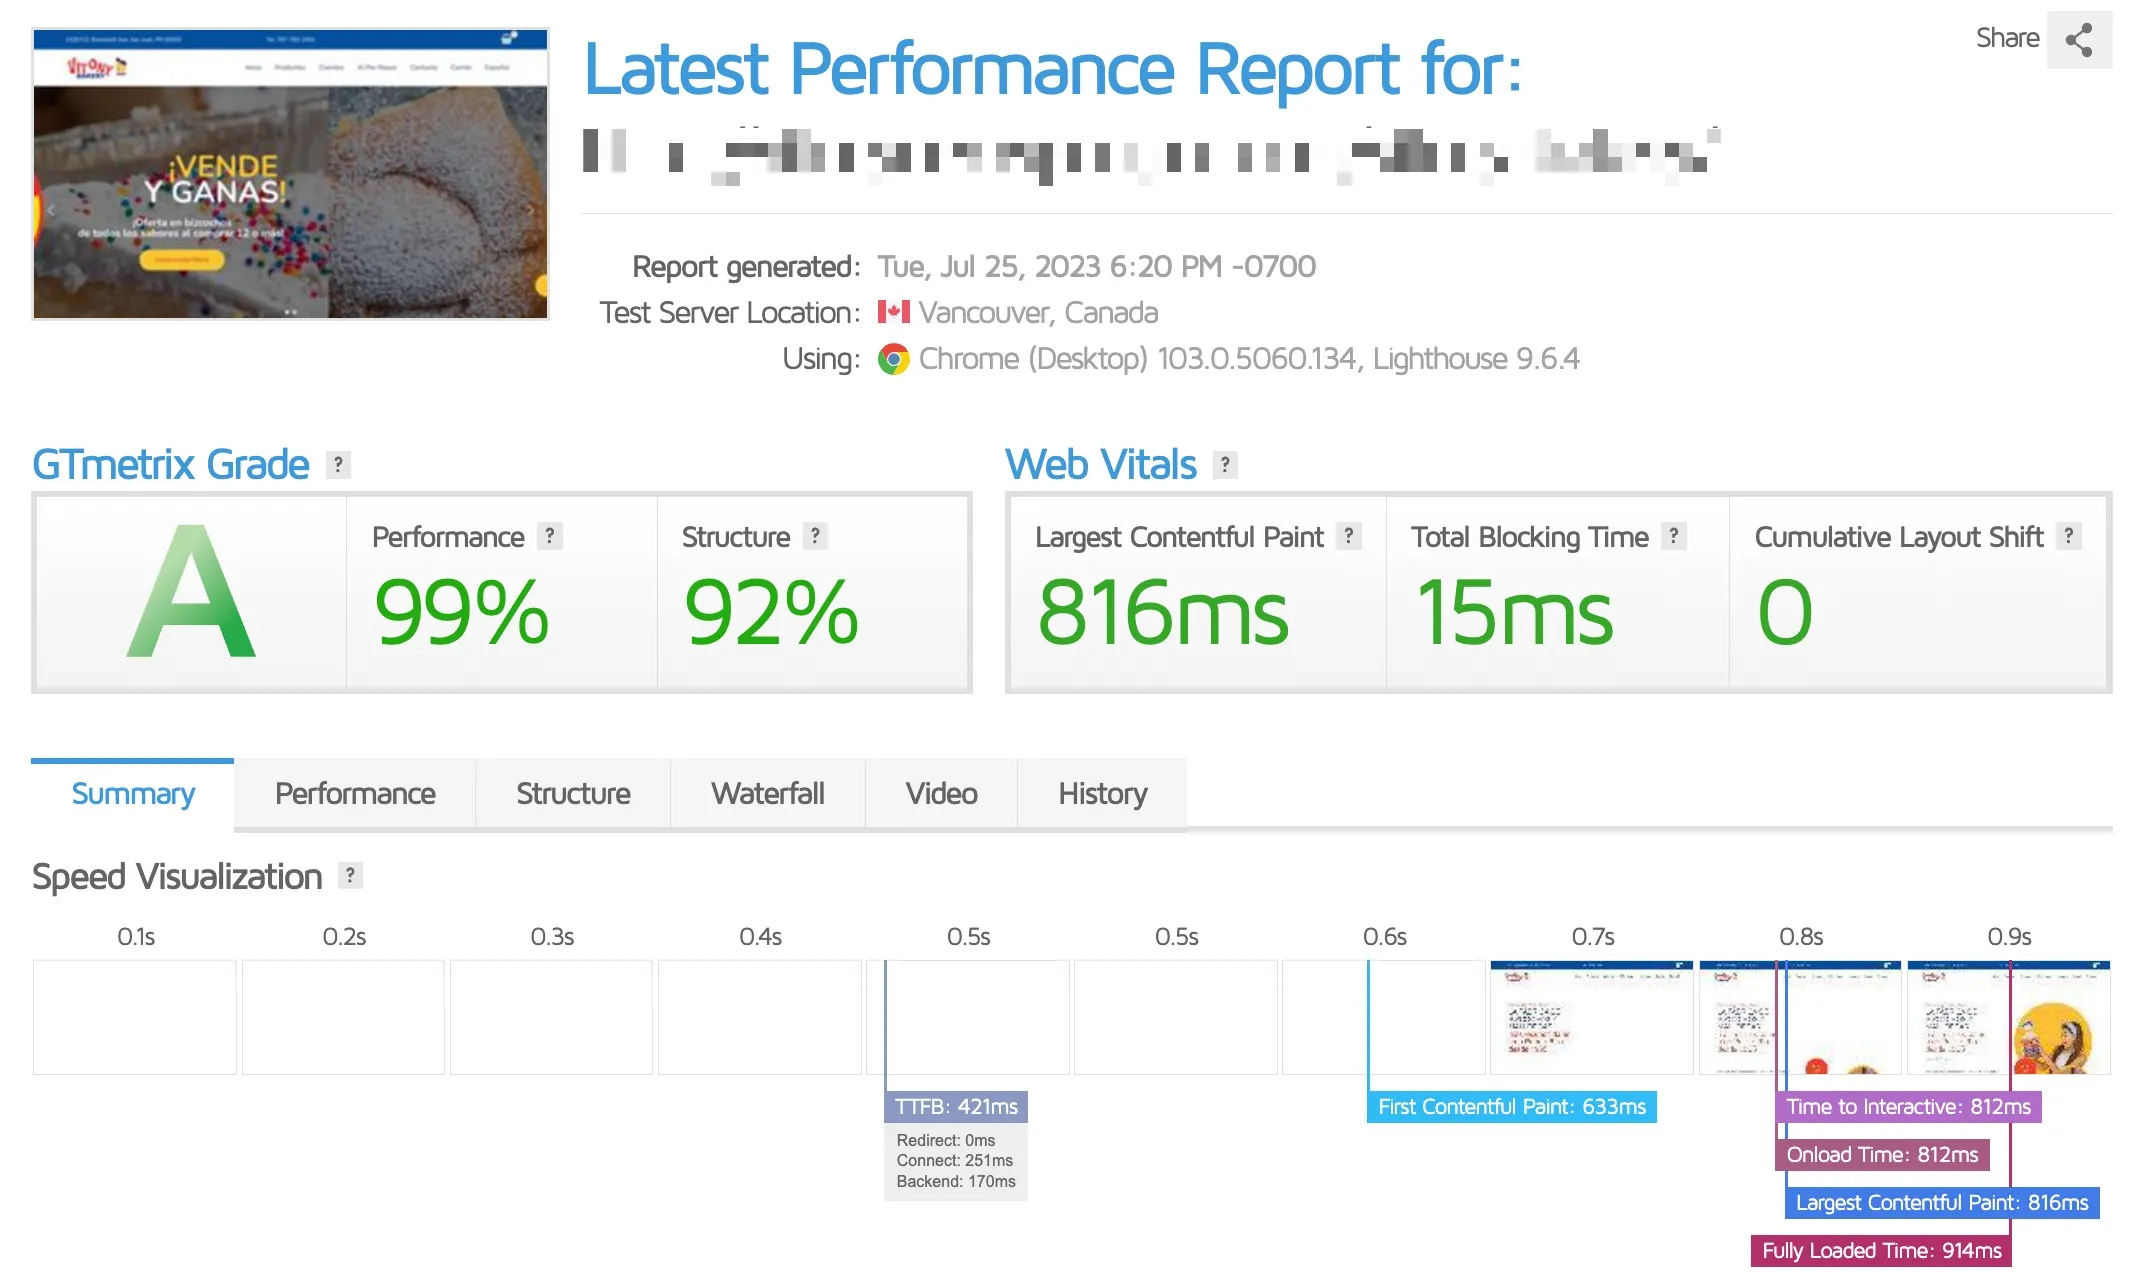
Task: Show help for Largest Contentful Paint
Action: pyautogui.click(x=1348, y=536)
